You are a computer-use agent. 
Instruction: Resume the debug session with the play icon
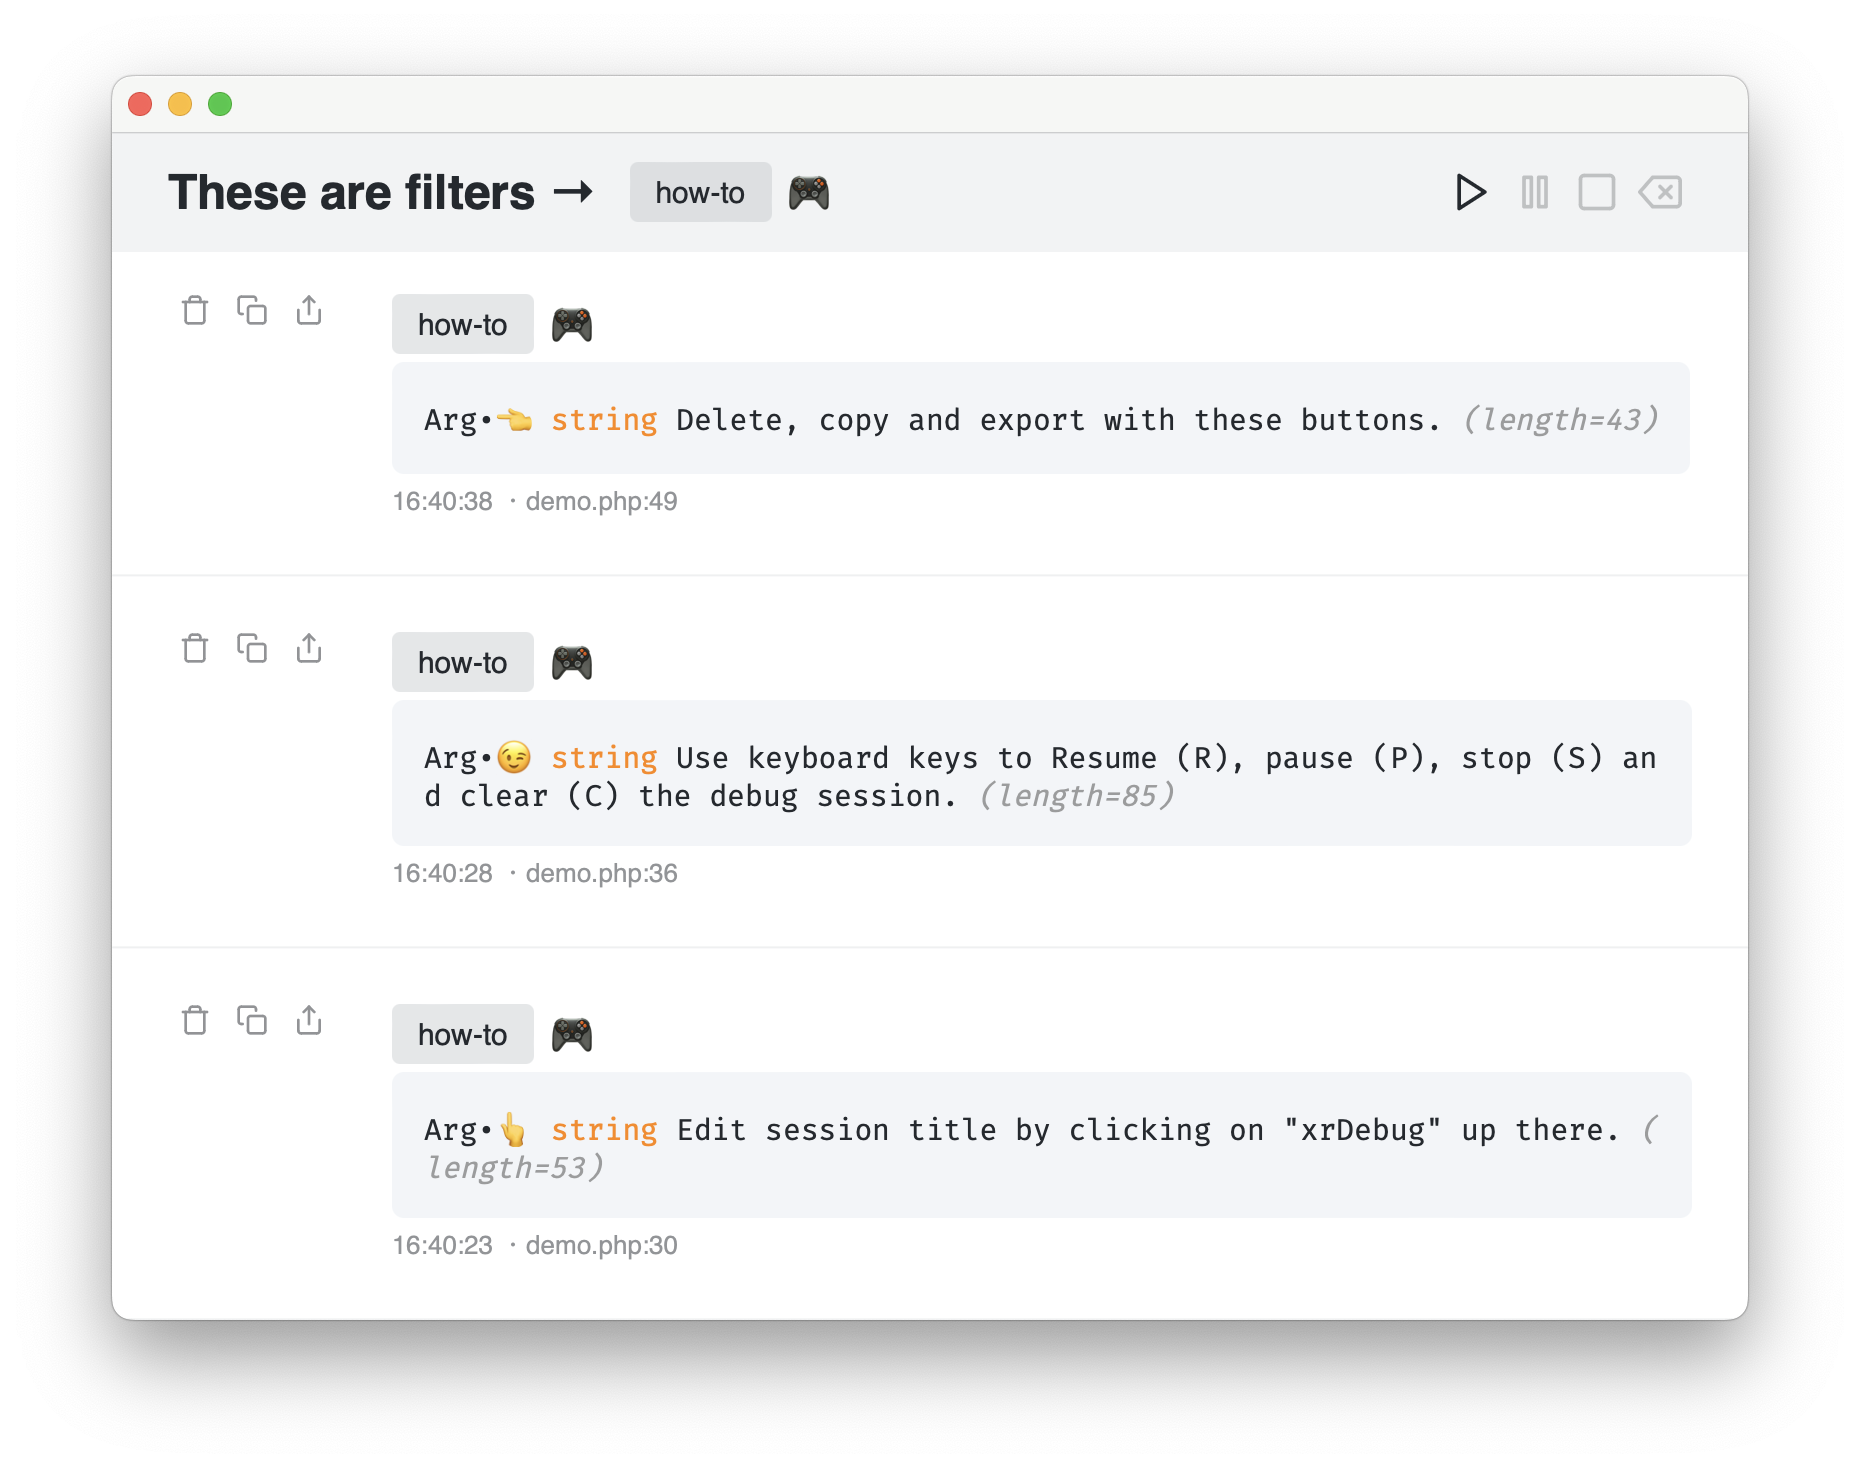point(1470,192)
